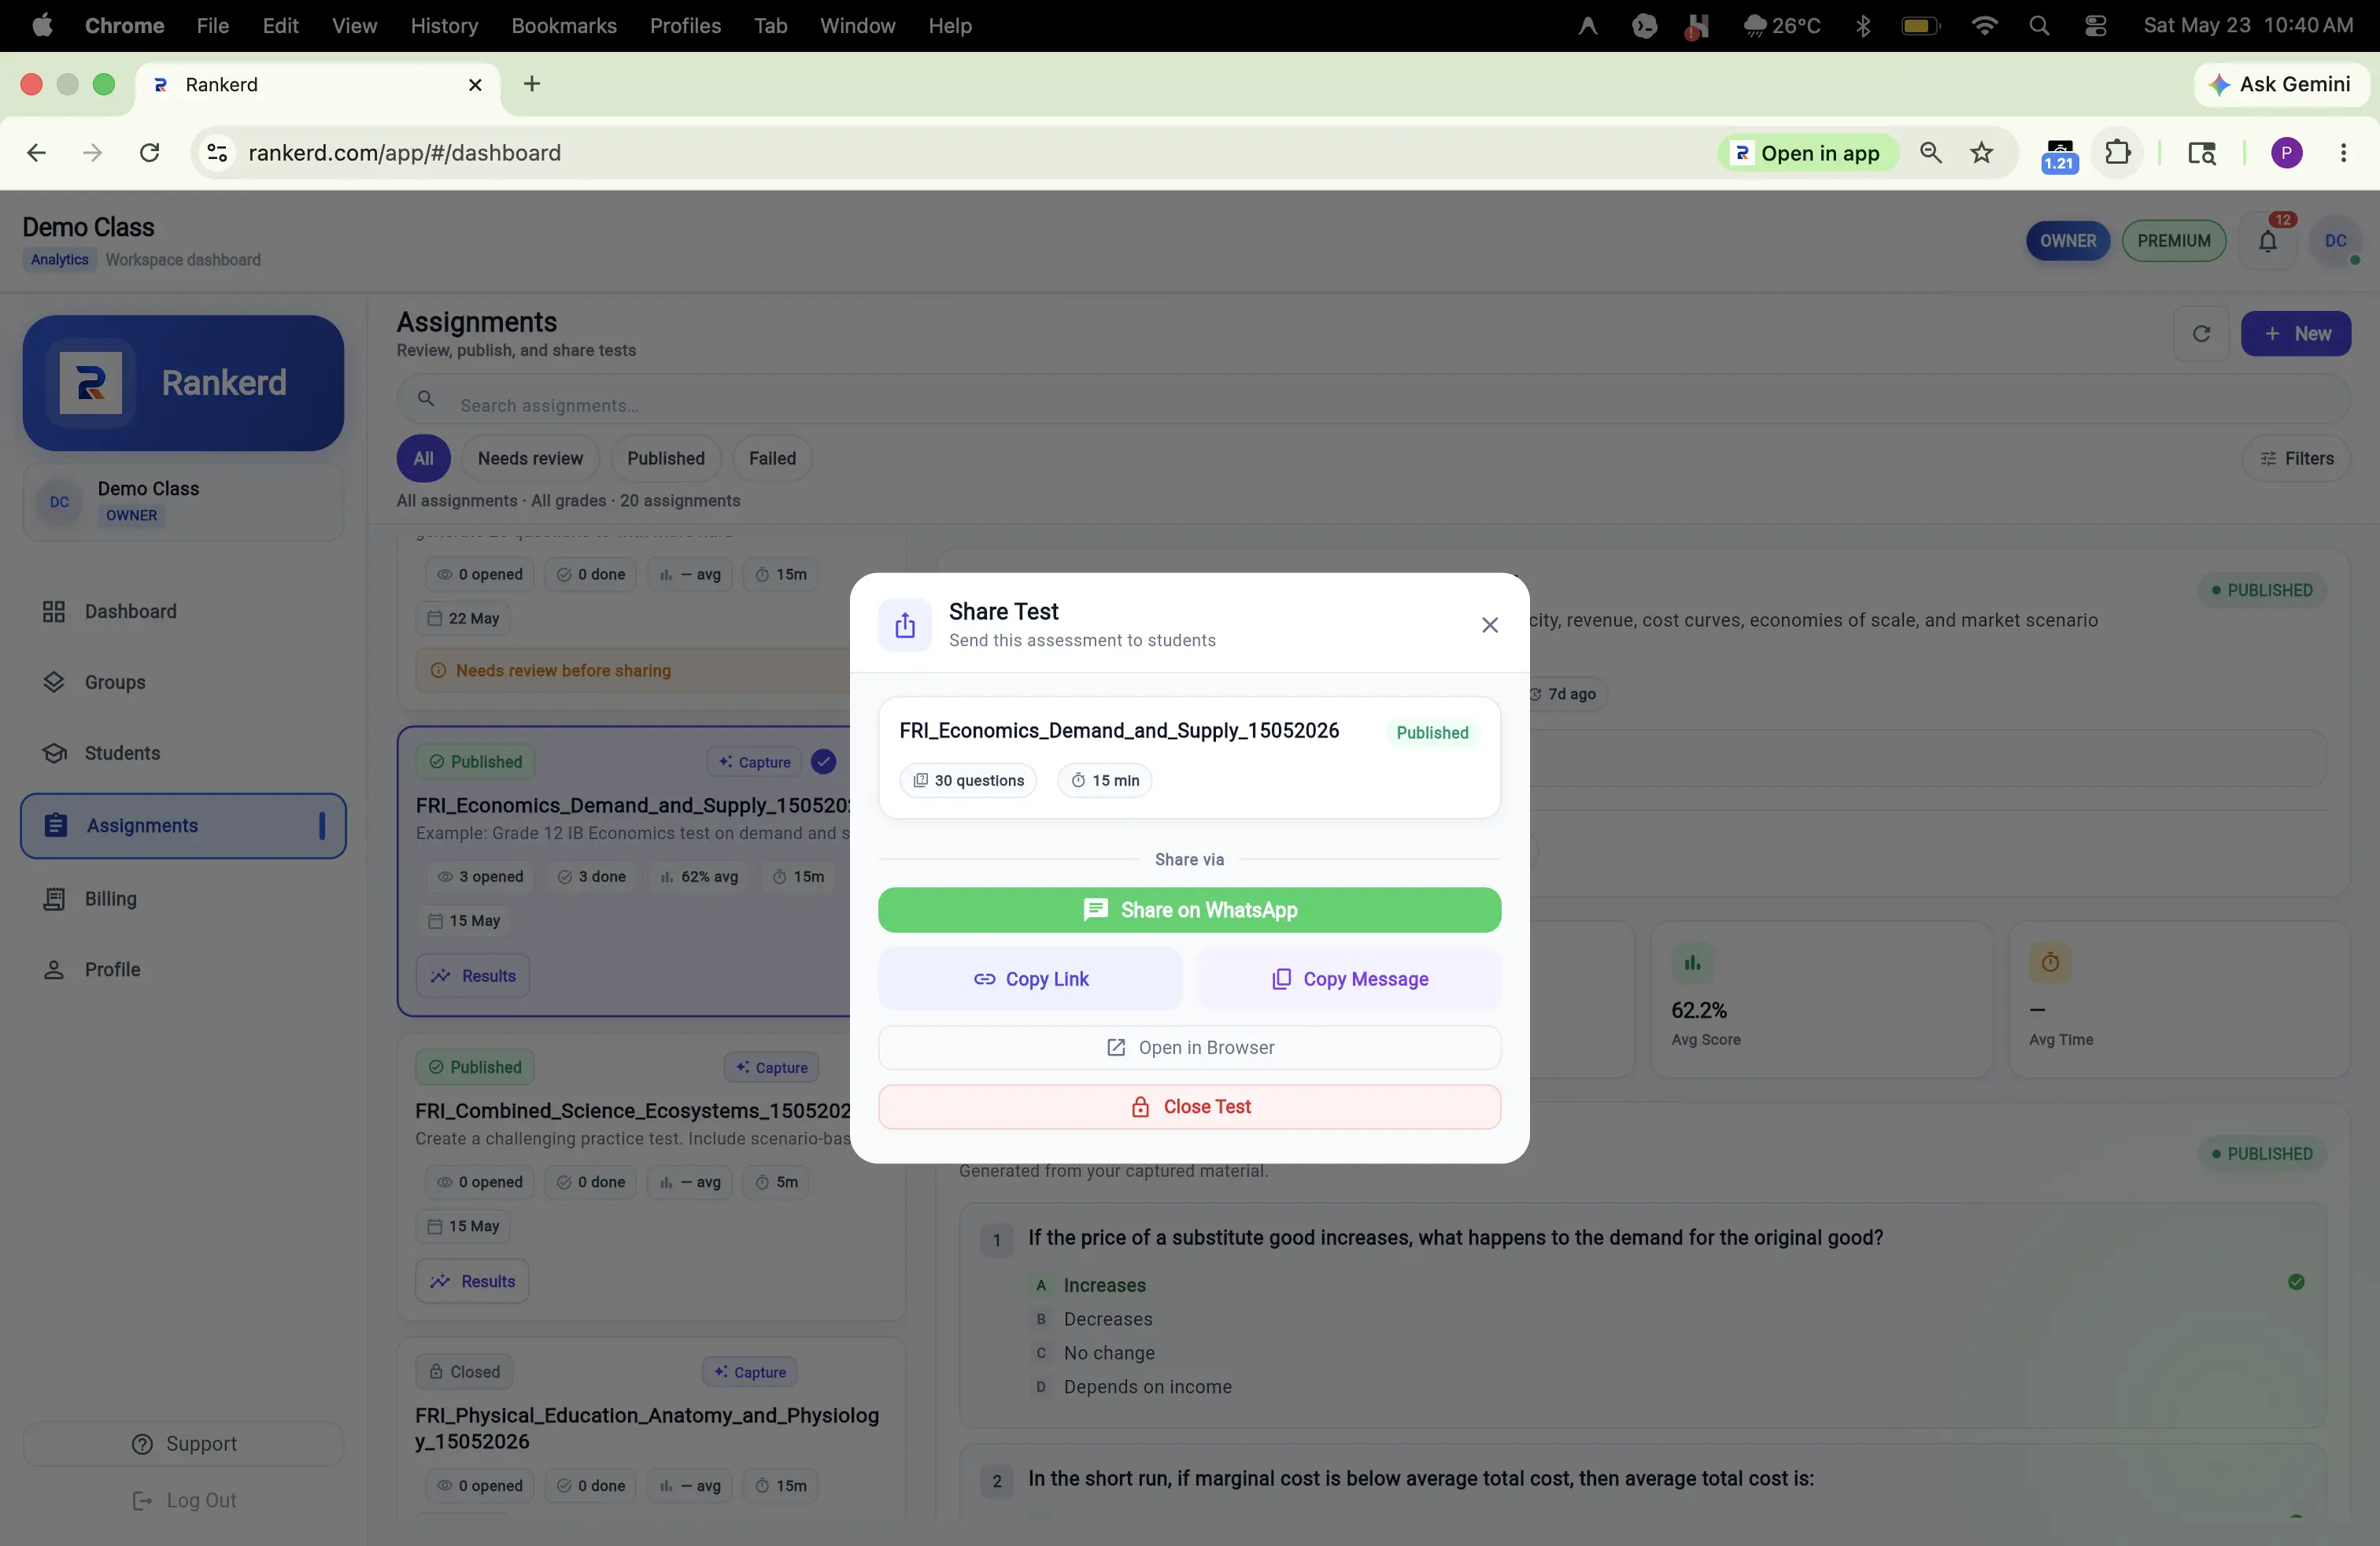Toggle the selected checkmark on Economics card
Image resolution: width=2380 pixels, height=1546 pixels.
[823, 762]
